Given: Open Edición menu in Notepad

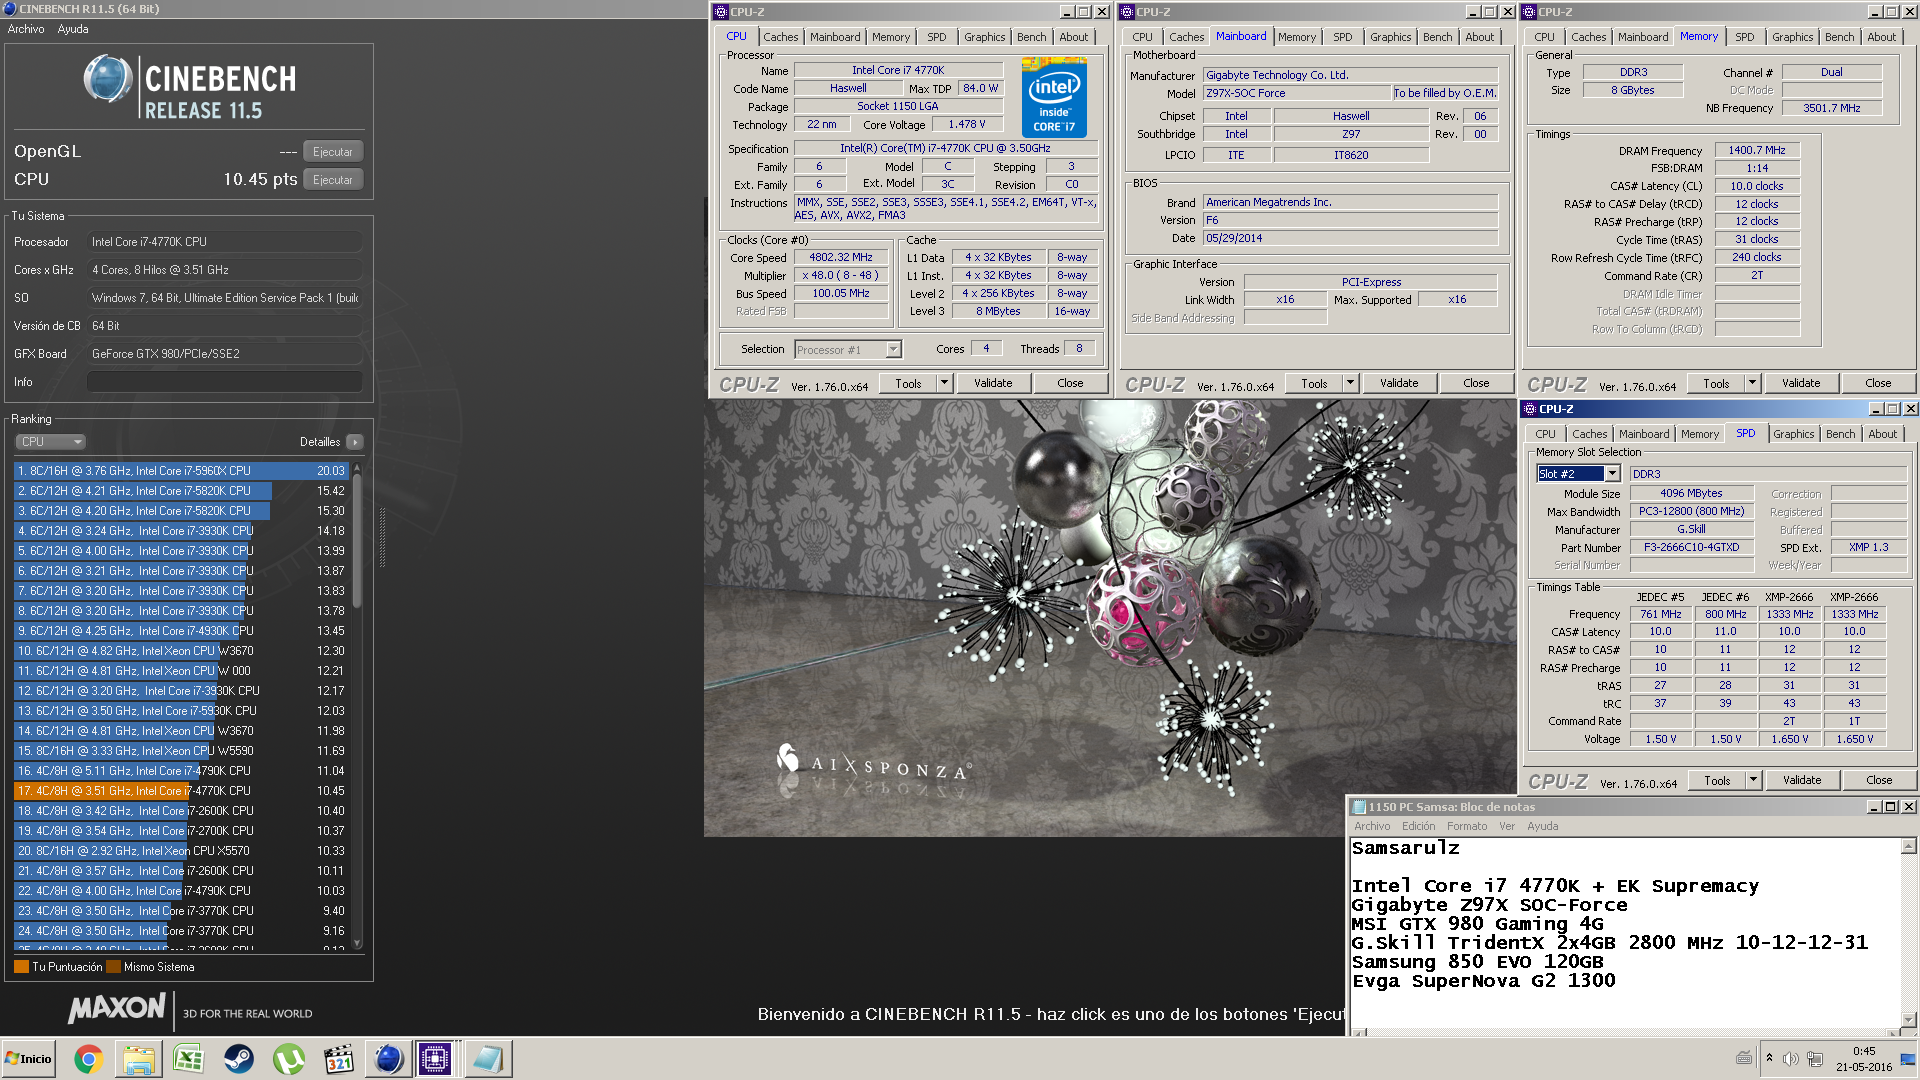Looking at the screenshot, I should pyautogui.click(x=1418, y=826).
